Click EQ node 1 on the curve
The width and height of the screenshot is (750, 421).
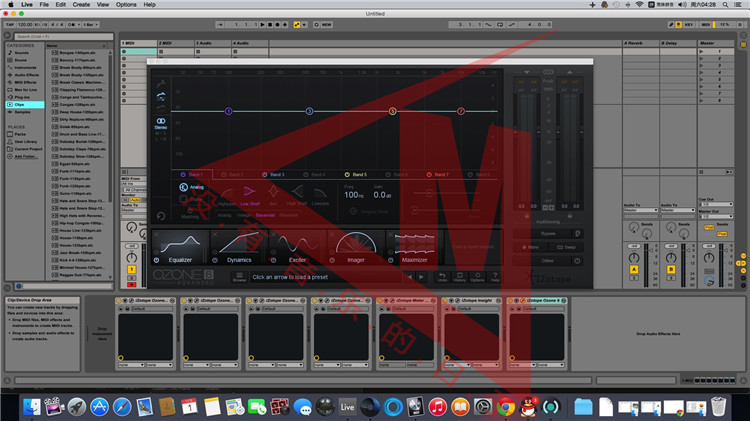tap(229, 111)
